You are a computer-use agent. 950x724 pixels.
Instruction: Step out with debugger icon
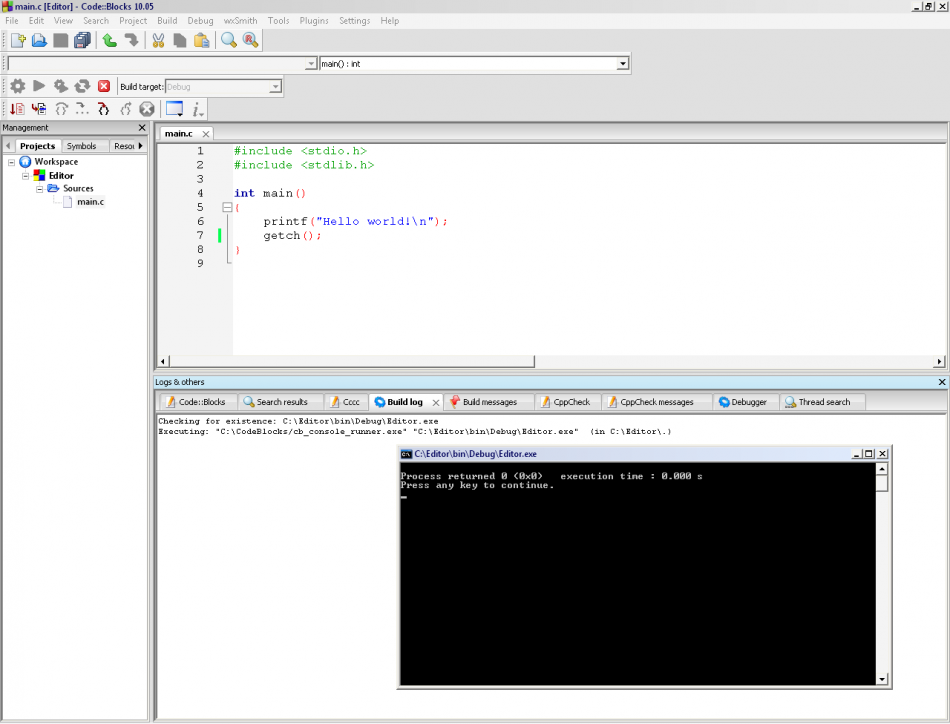125,109
